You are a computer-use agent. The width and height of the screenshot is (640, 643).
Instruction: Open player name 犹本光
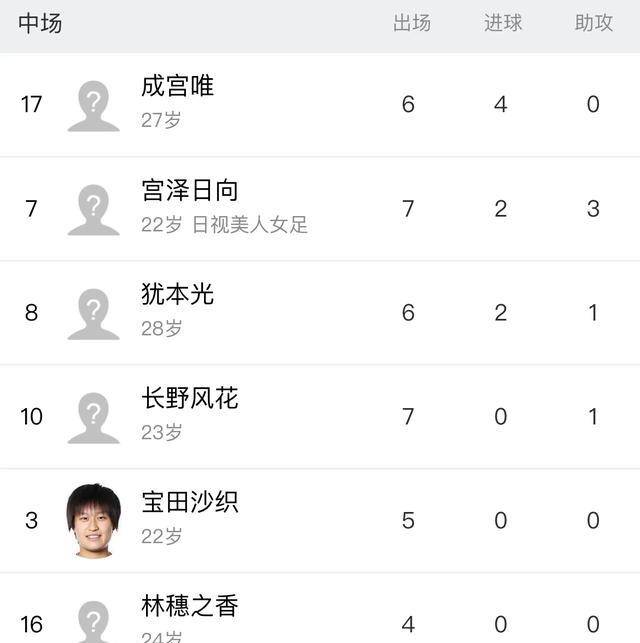point(177,294)
